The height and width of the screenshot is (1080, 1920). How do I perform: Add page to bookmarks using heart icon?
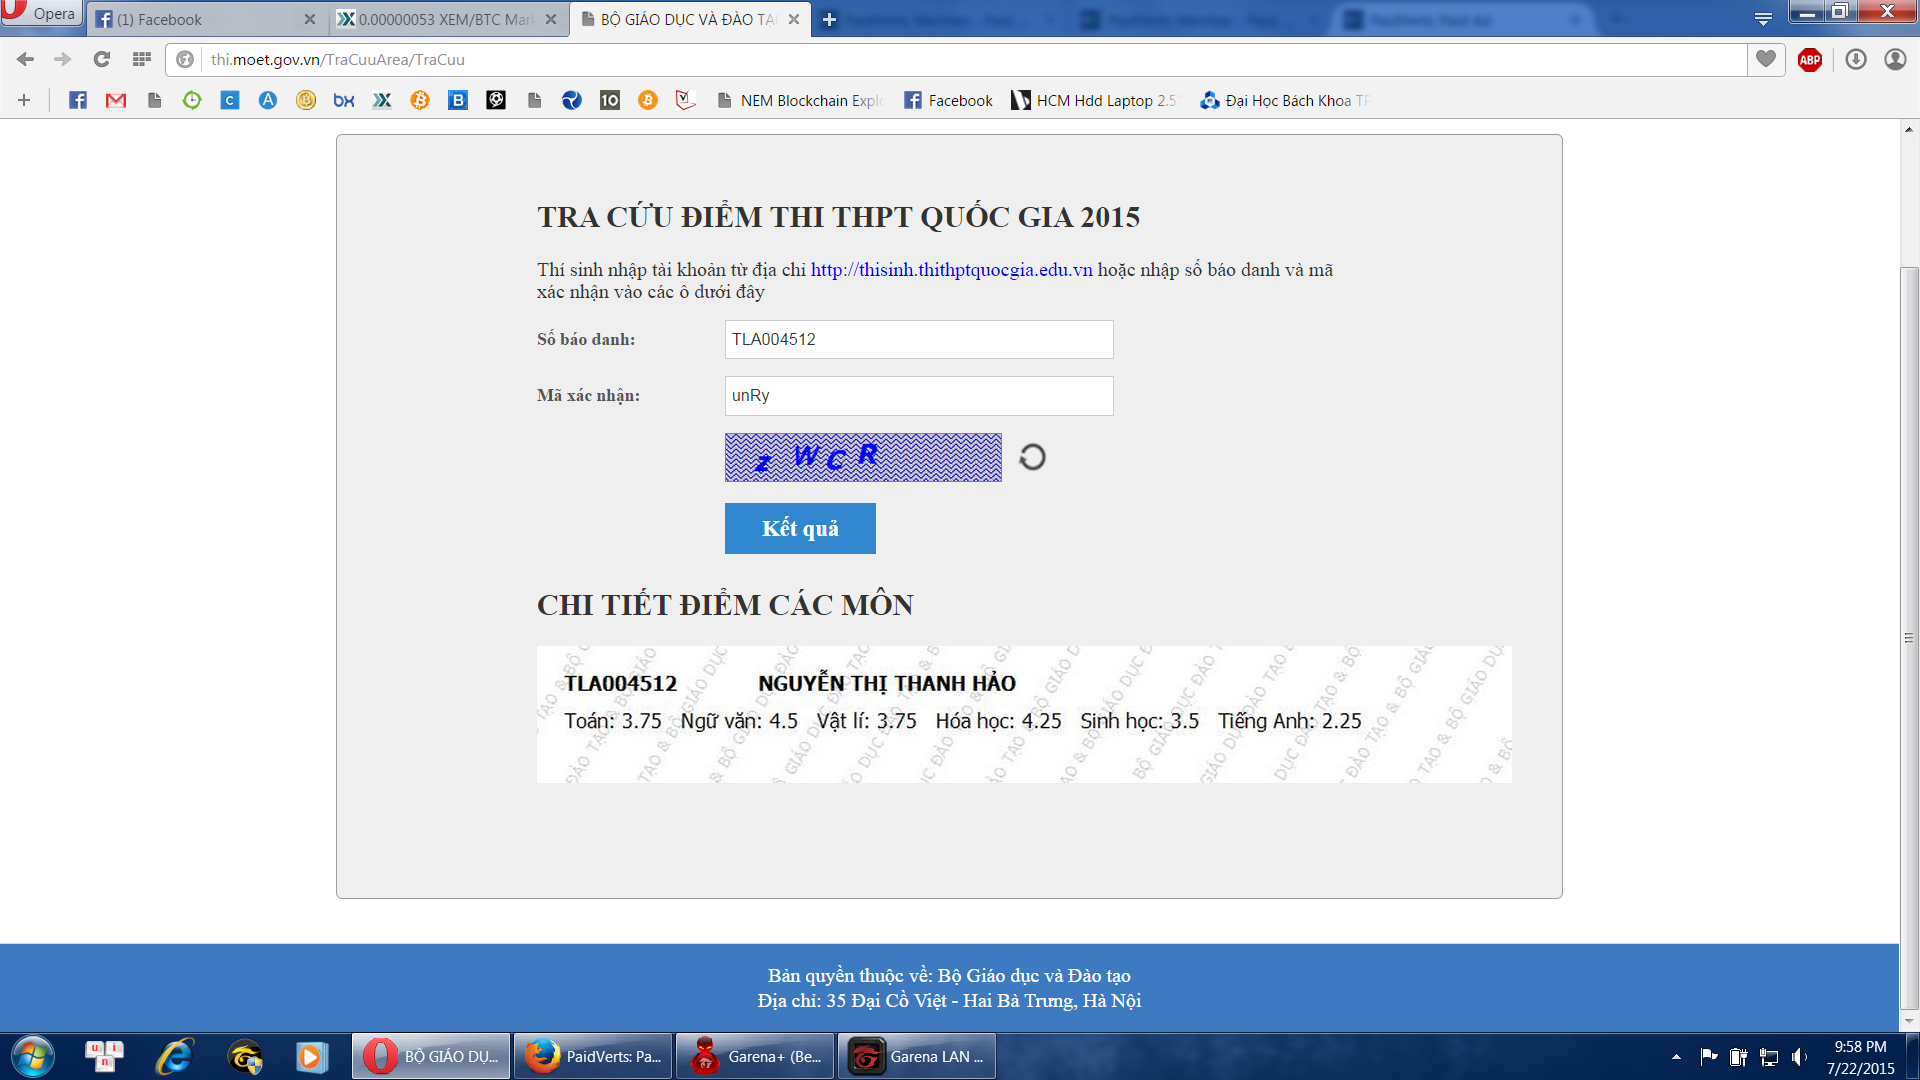coord(1766,60)
